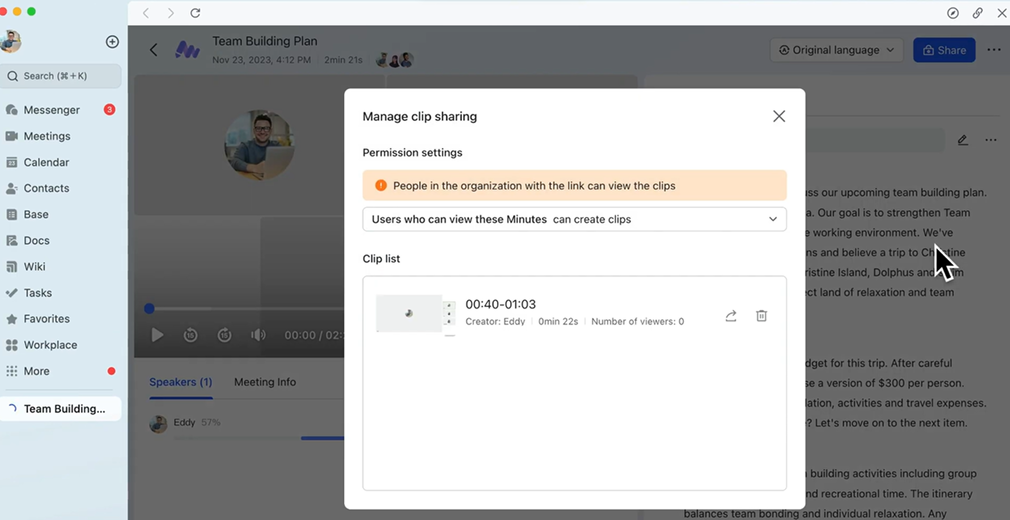Viewport: 1010px width, 520px height.
Task: Click the blue Share button
Action: point(943,50)
